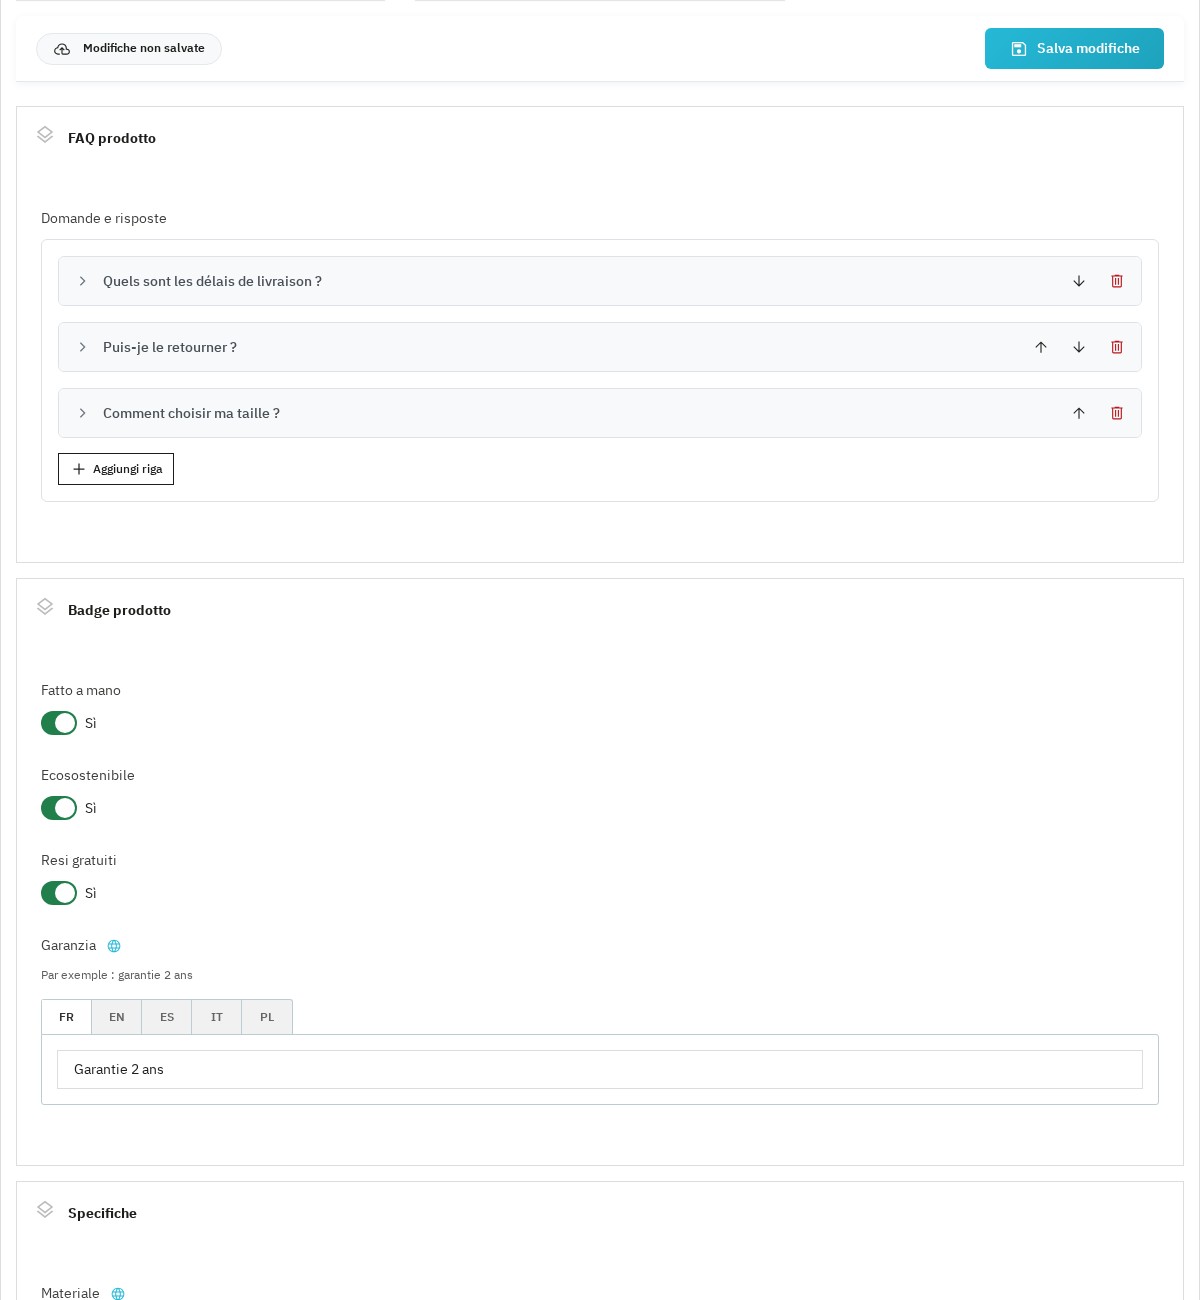The height and width of the screenshot is (1300, 1200).
Task: Open the PL language tab
Action: (x=267, y=1017)
